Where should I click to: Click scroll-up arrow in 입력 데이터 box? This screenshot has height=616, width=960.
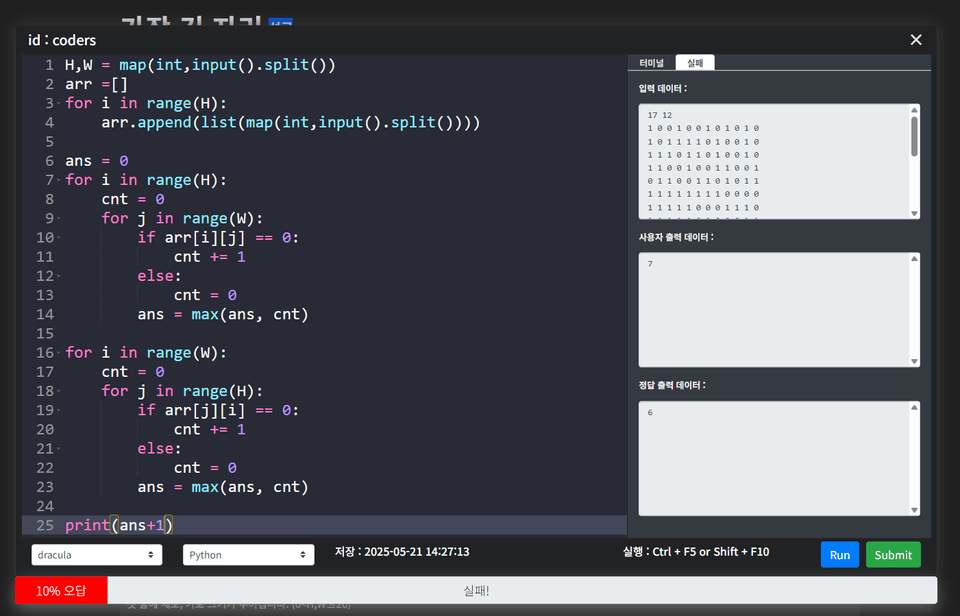click(x=914, y=110)
